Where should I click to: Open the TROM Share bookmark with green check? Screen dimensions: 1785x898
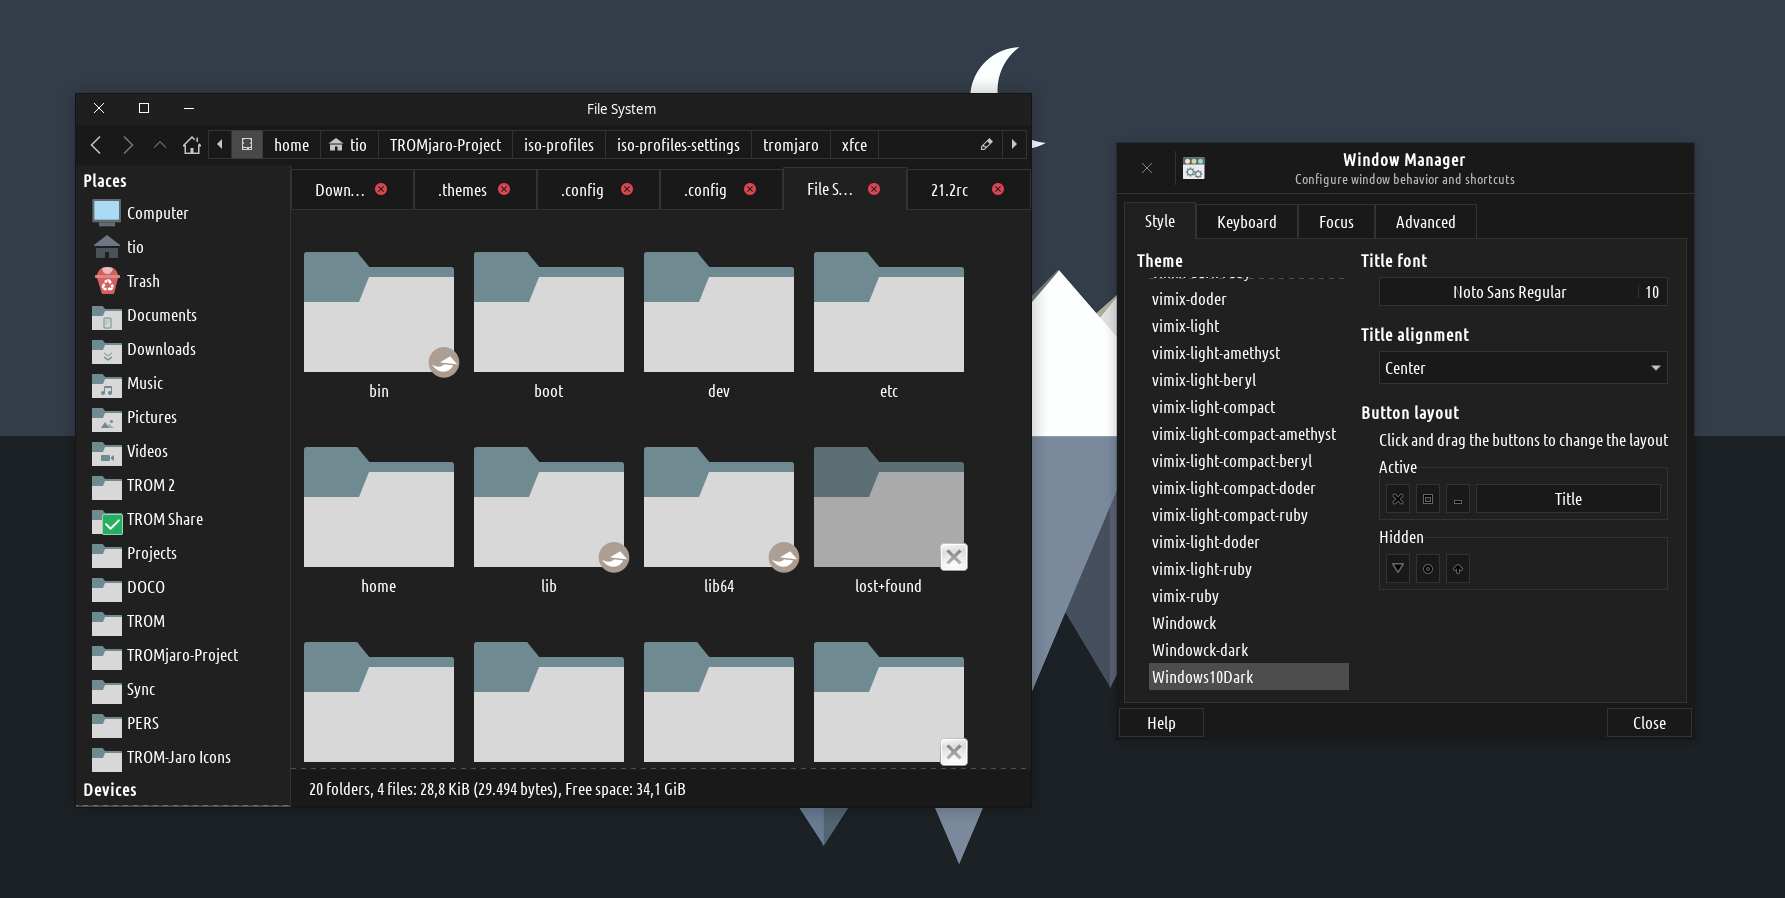[164, 519]
